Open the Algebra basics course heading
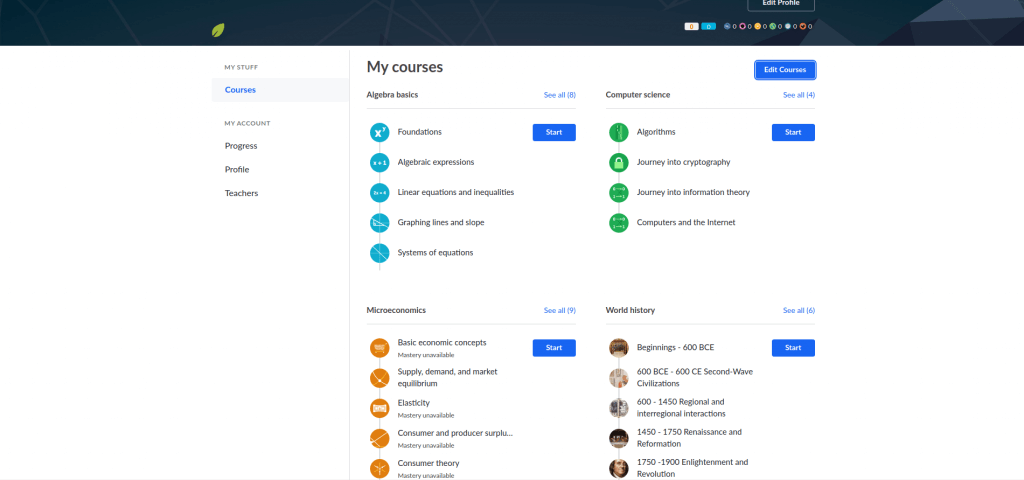 click(x=392, y=95)
